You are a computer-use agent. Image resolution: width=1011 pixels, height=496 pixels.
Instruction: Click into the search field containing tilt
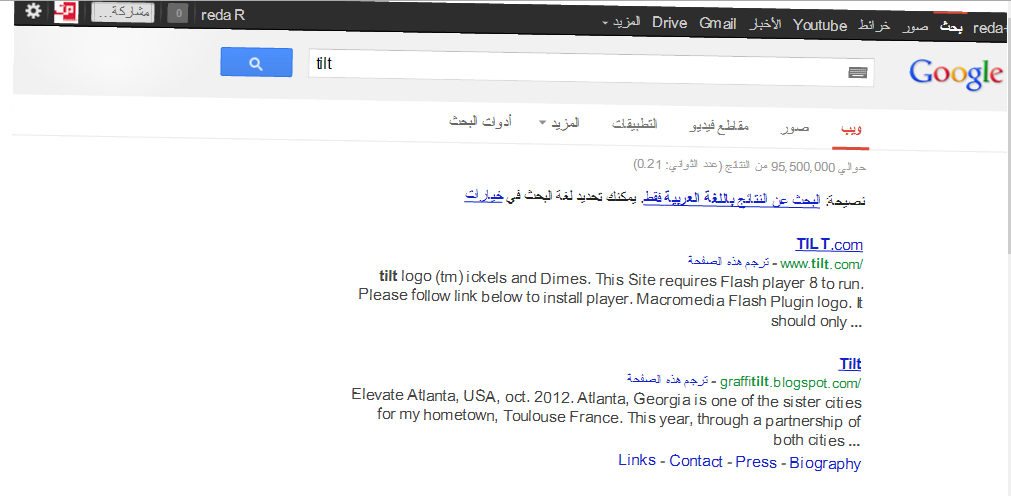pyautogui.click(x=580, y=64)
